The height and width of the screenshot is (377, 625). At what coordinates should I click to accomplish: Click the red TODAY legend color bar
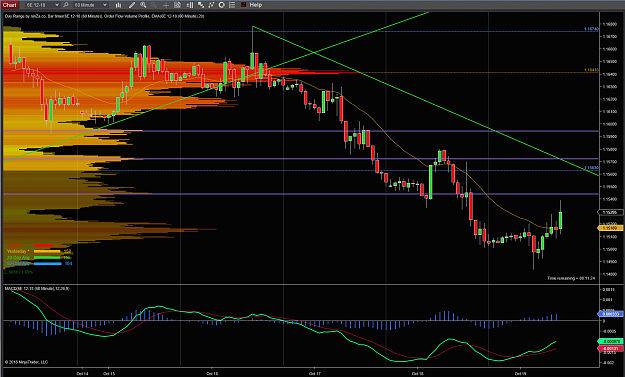[x=43, y=245]
